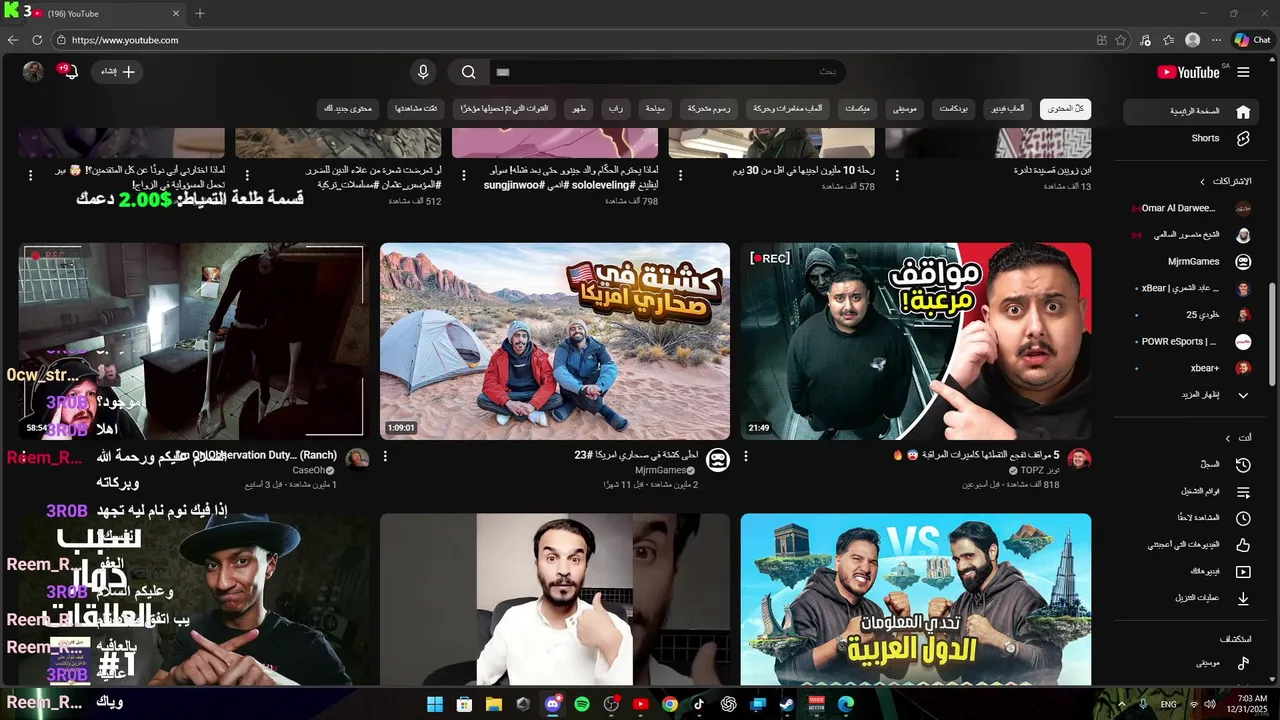1280x720 pixels.
Task: Open a new browser tab
Action: [x=200, y=13]
